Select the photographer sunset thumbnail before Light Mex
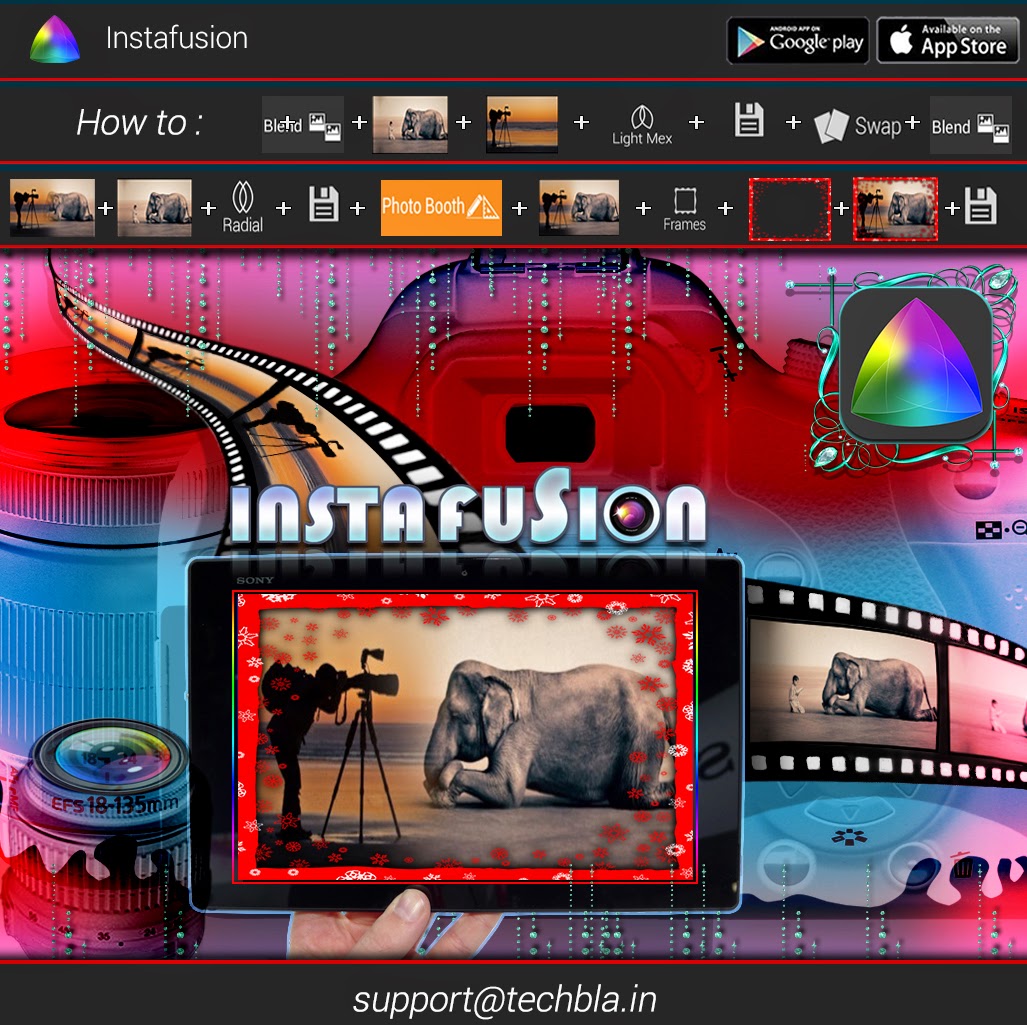Screen dimensions: 1027x1025 (x=522, y=124)
